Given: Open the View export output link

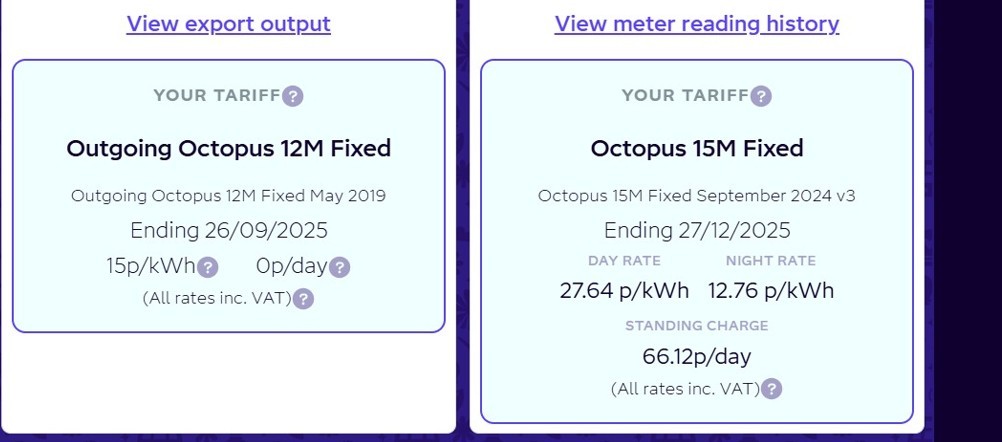Looking at the screenshot, I should pos(229,24).
